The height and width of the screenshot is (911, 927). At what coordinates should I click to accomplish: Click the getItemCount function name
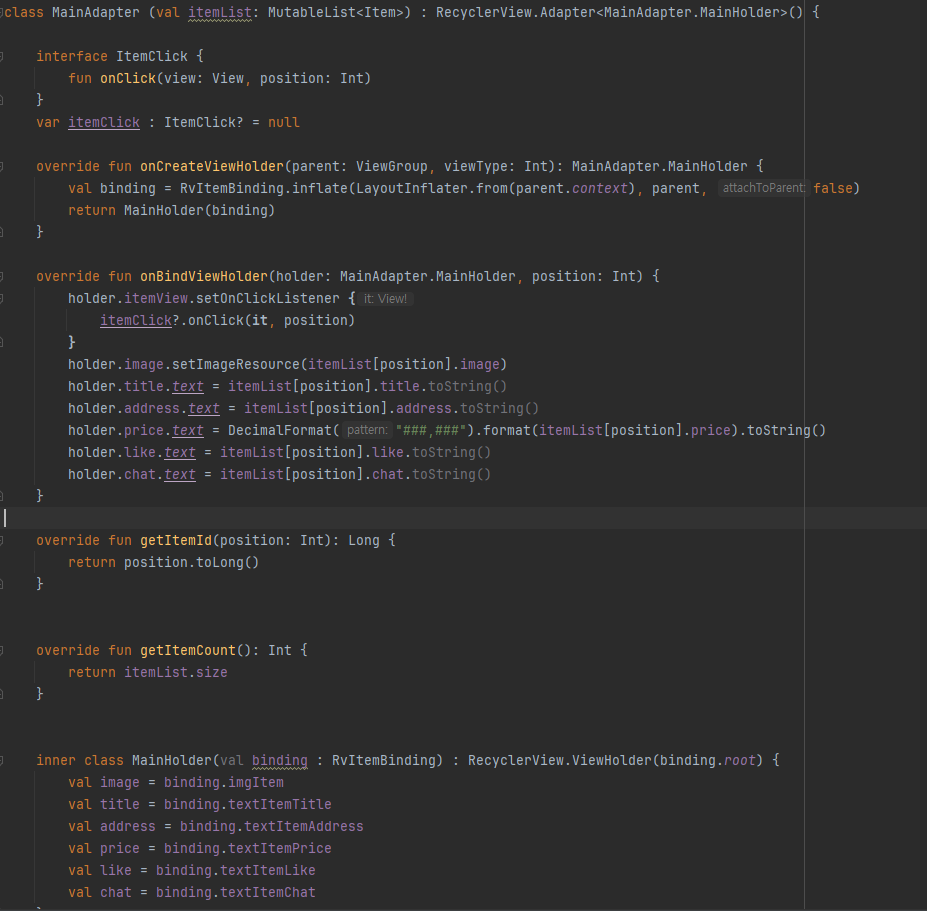(x=188, y=650)
